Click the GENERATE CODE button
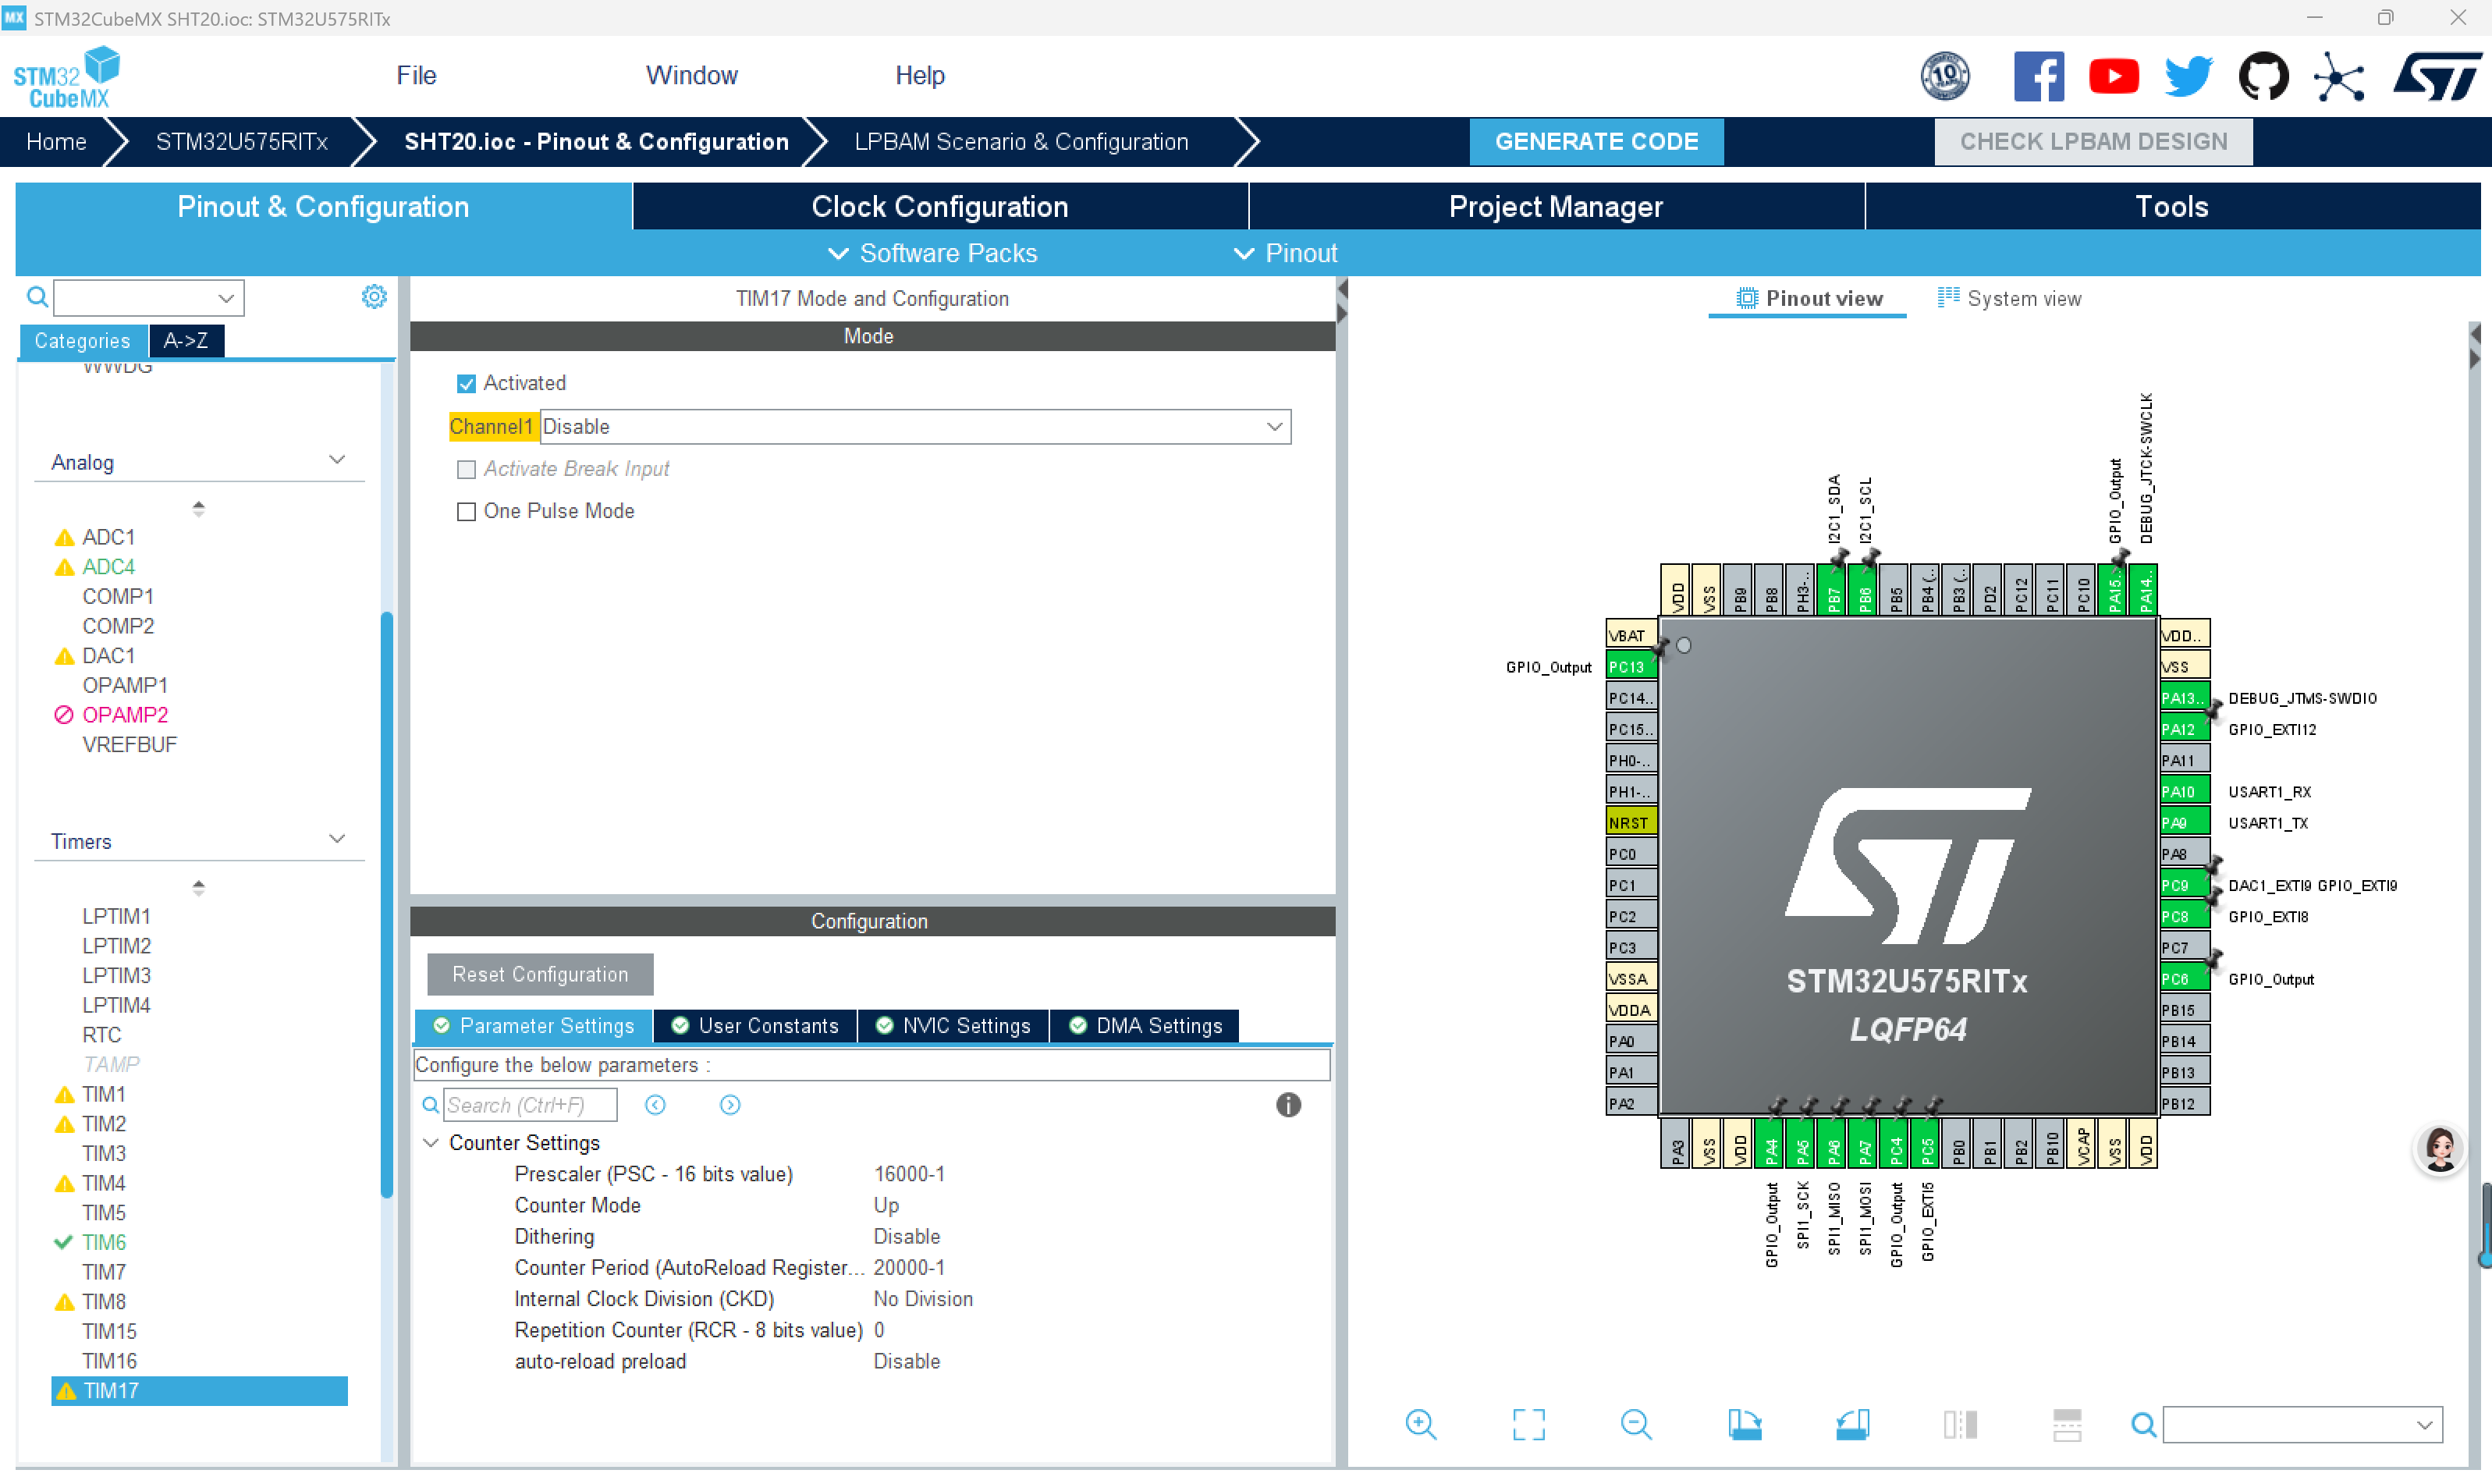2492x1484 pixels. tap(1596, 142)
